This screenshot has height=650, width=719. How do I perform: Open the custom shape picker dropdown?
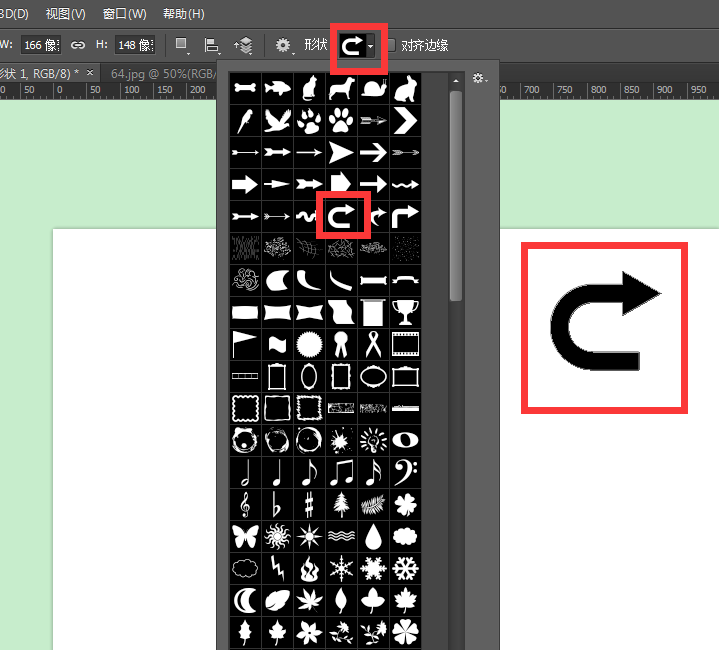click(371, 46)
